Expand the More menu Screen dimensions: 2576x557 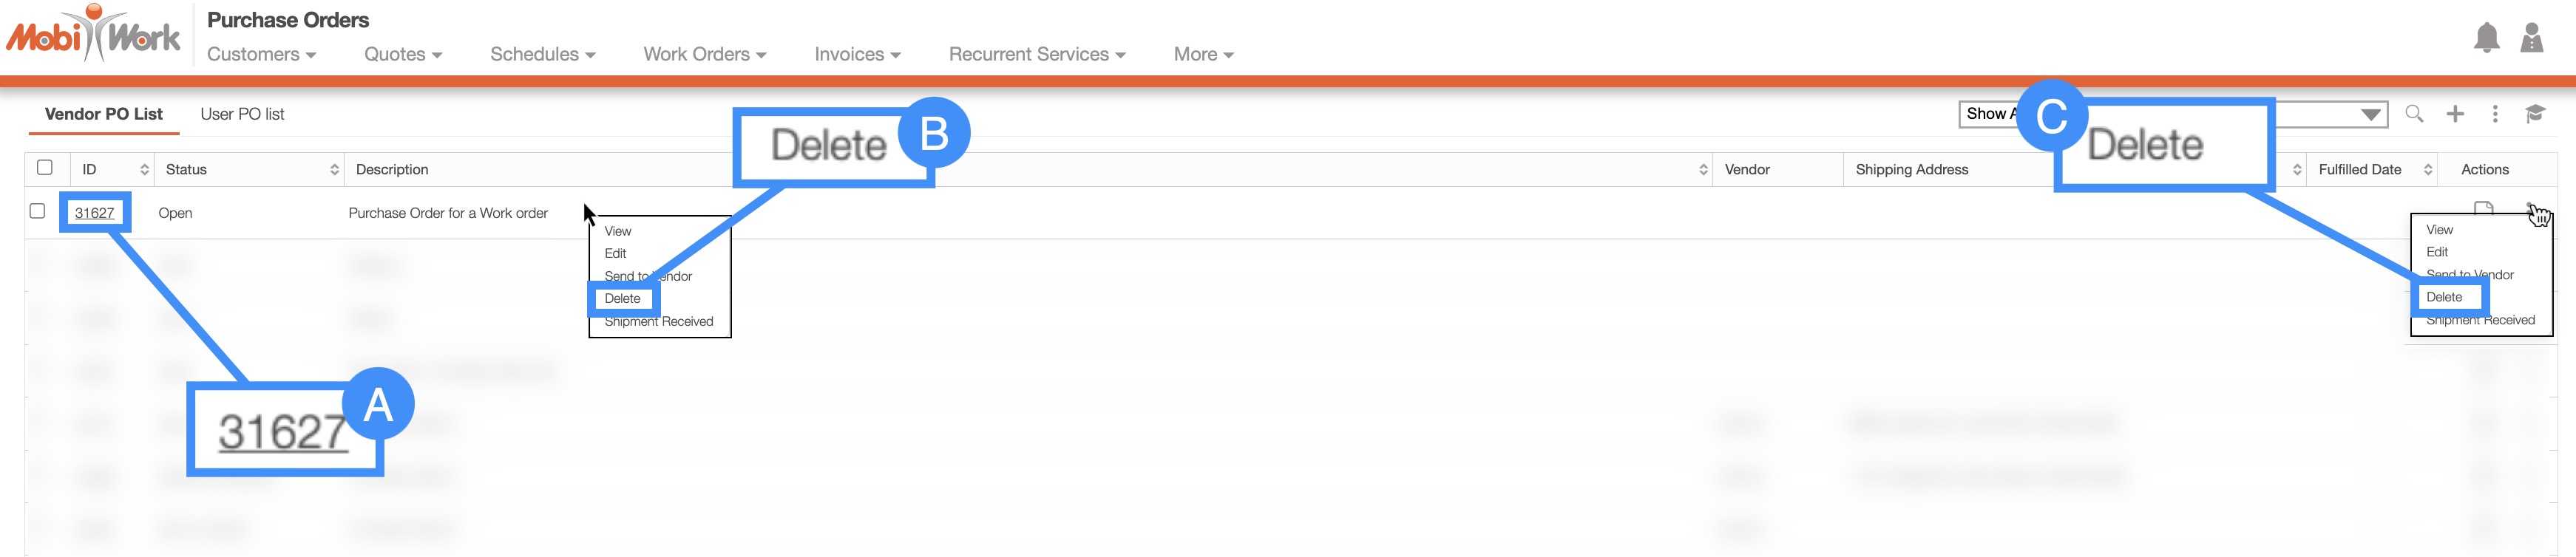point(1203,55)
